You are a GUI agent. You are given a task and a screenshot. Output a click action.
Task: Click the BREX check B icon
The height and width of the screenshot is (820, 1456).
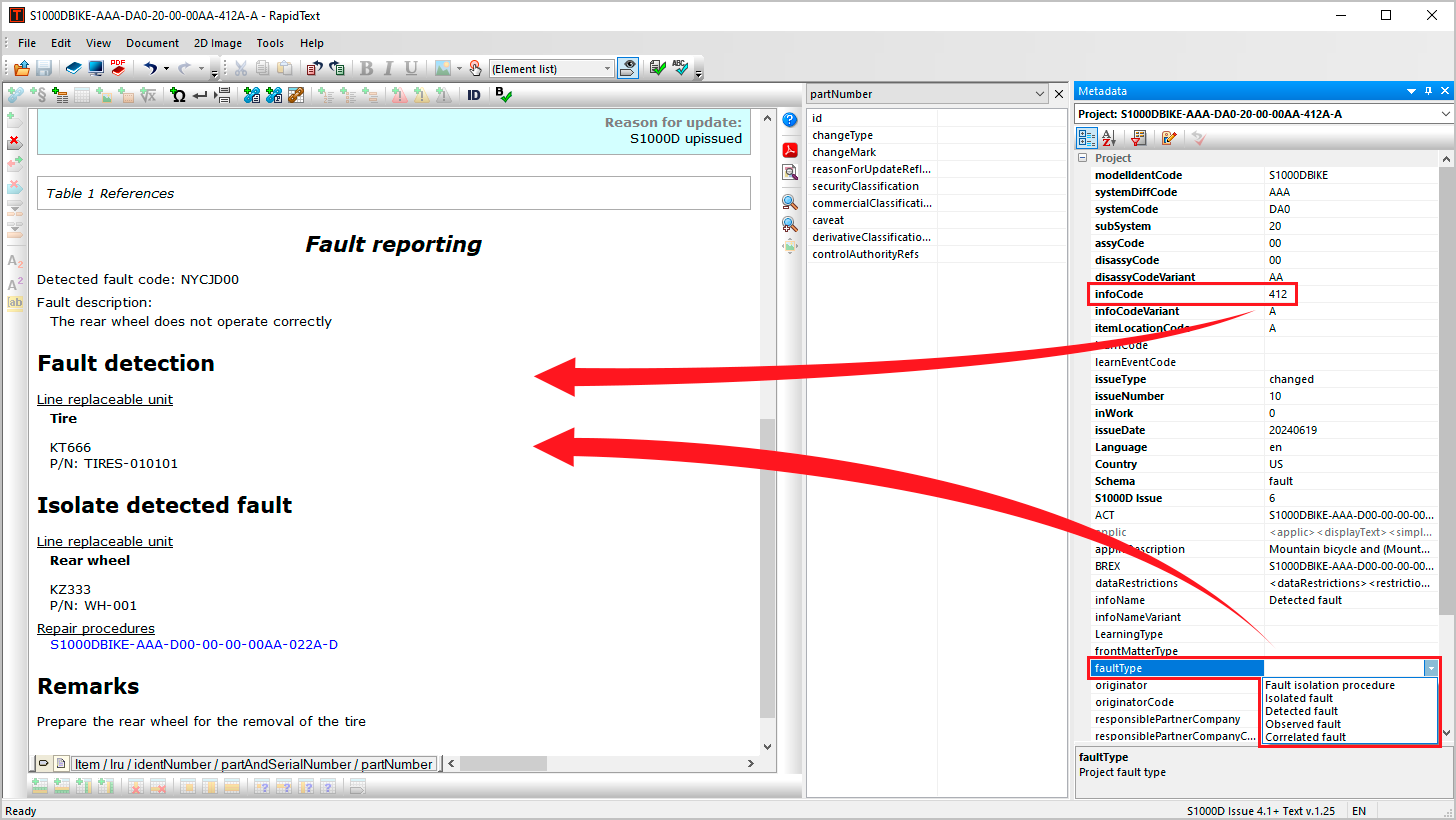pyautogui.click(x=503, y=95)
